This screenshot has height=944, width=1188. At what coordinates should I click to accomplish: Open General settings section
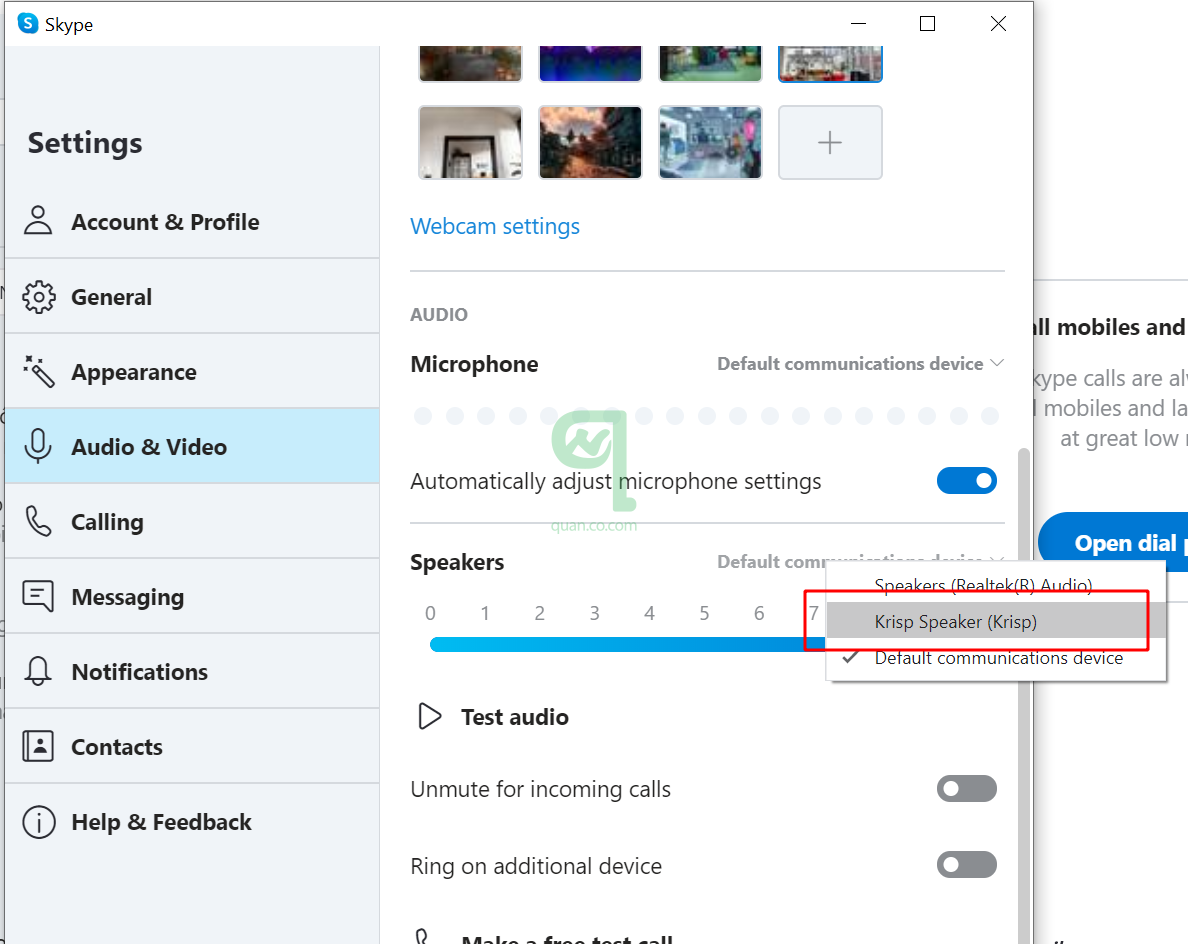point(192,296)
